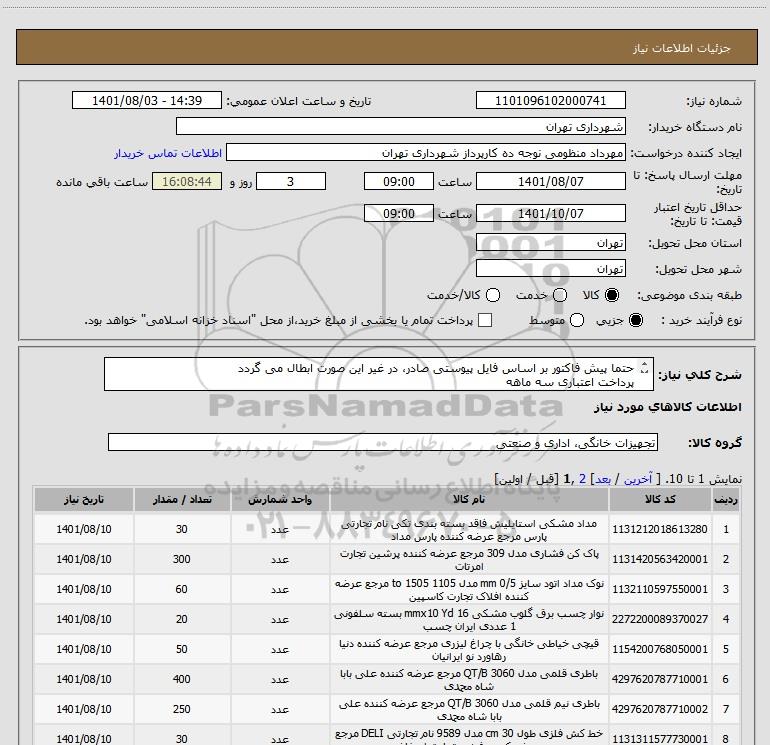Click the response deadline date 1401/08/07
This screenshot has height=745, width=770.
pos(550,181)
